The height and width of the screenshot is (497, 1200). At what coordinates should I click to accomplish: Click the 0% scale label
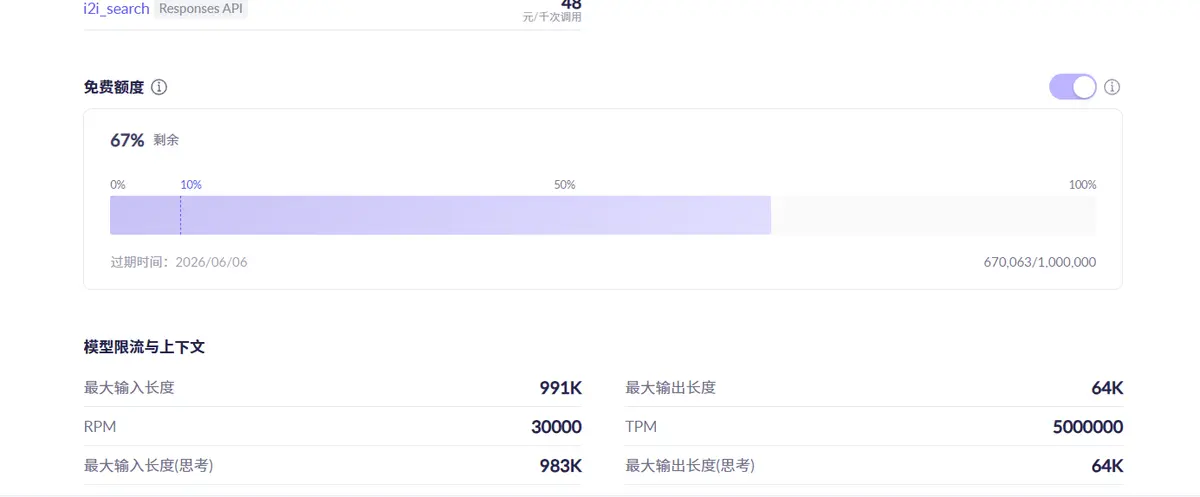pyautogui.click(x=118, y=185)
